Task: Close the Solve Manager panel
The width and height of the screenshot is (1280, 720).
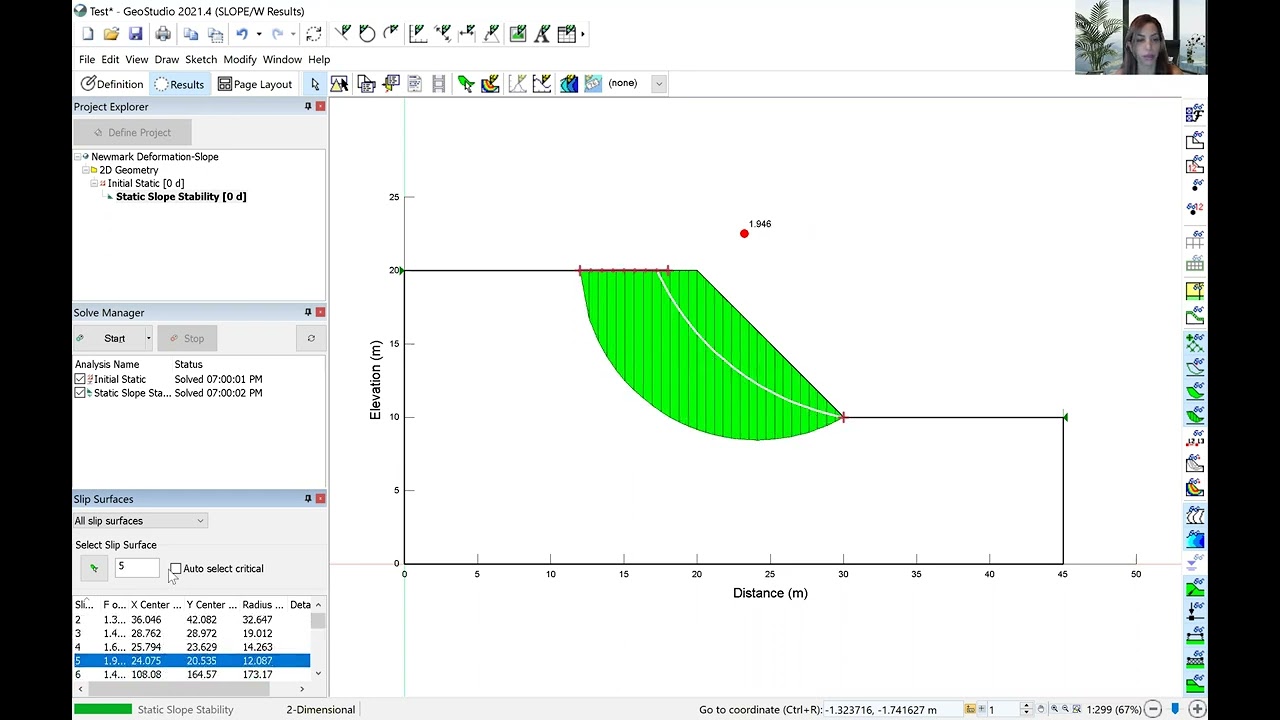Action: pyautogui.click(x=320, y=312)
